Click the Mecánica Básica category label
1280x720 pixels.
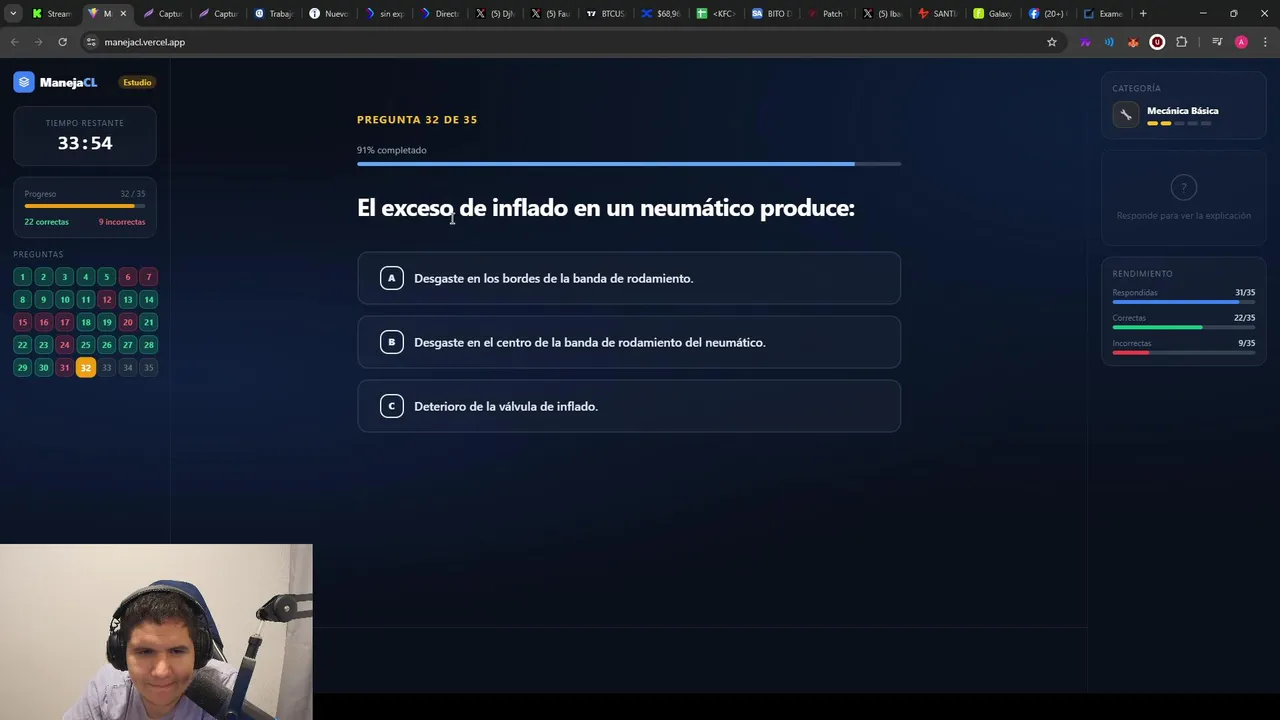point(1182,111)
